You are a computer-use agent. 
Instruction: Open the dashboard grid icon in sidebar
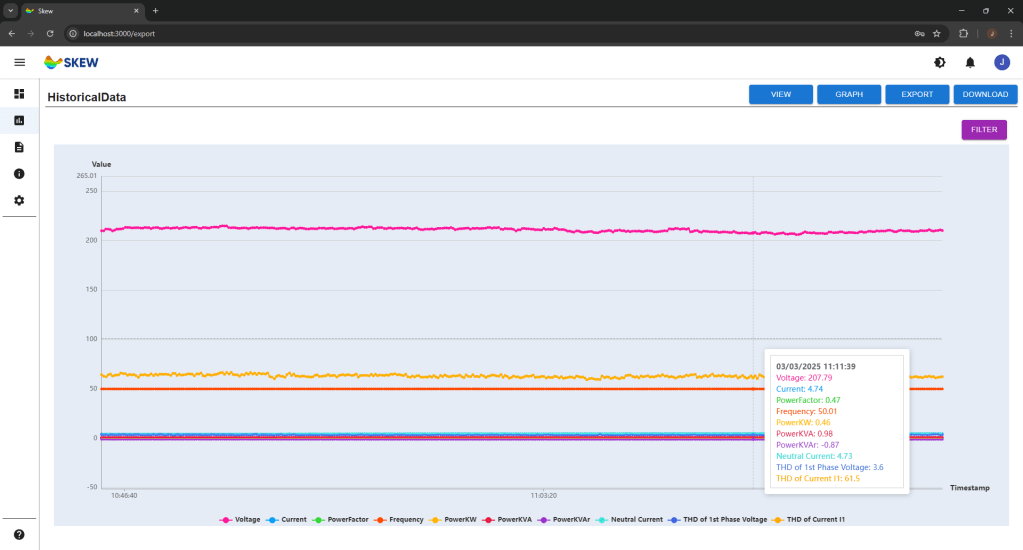[x=19, y=94]
